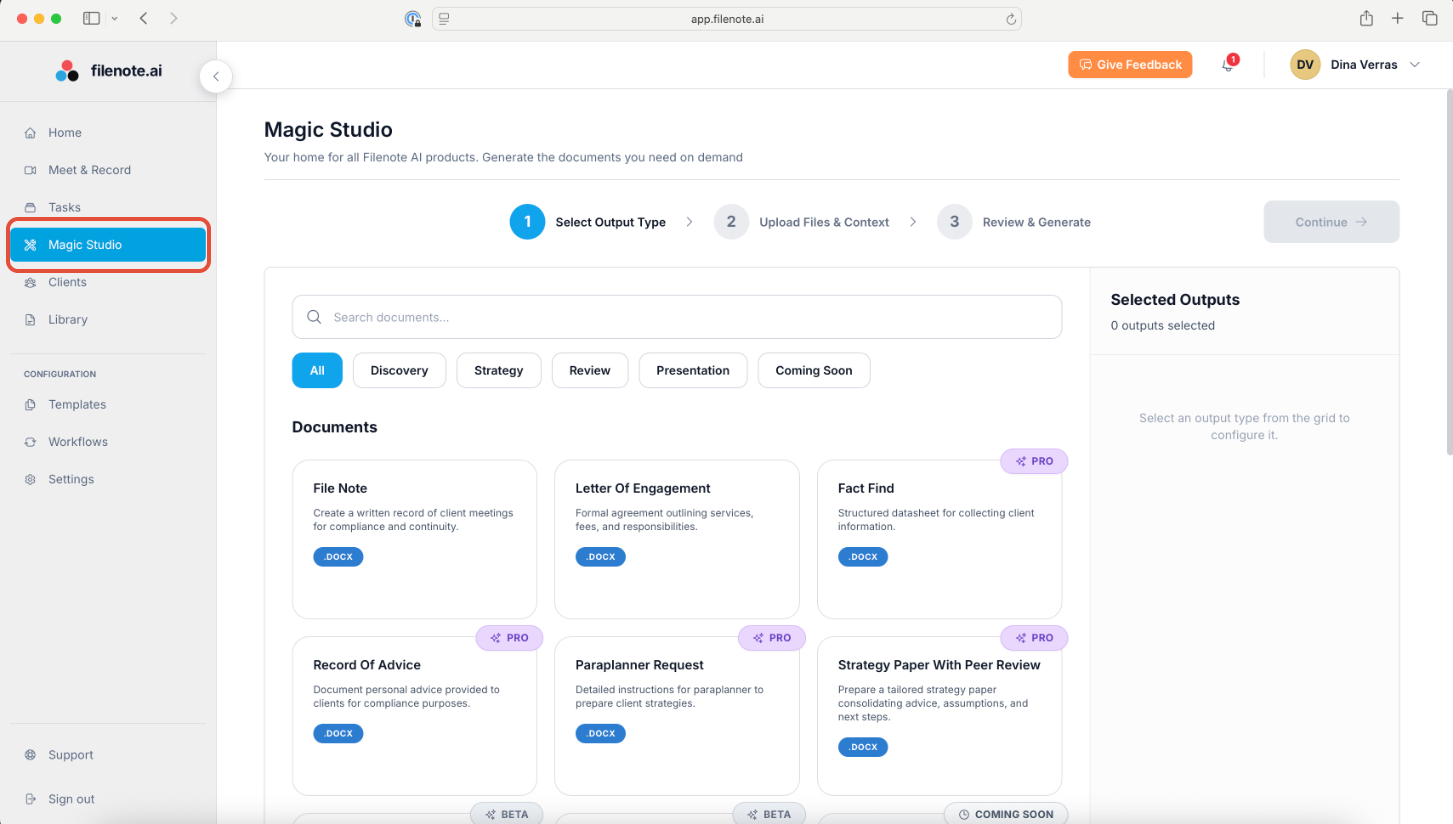Click the Give Feedback button

(1130, 65)
